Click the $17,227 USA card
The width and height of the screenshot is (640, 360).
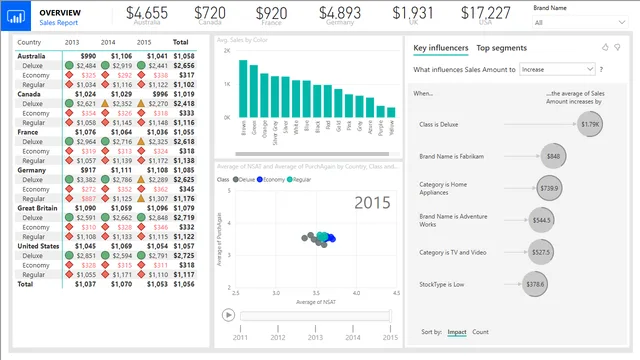[485, 15]
